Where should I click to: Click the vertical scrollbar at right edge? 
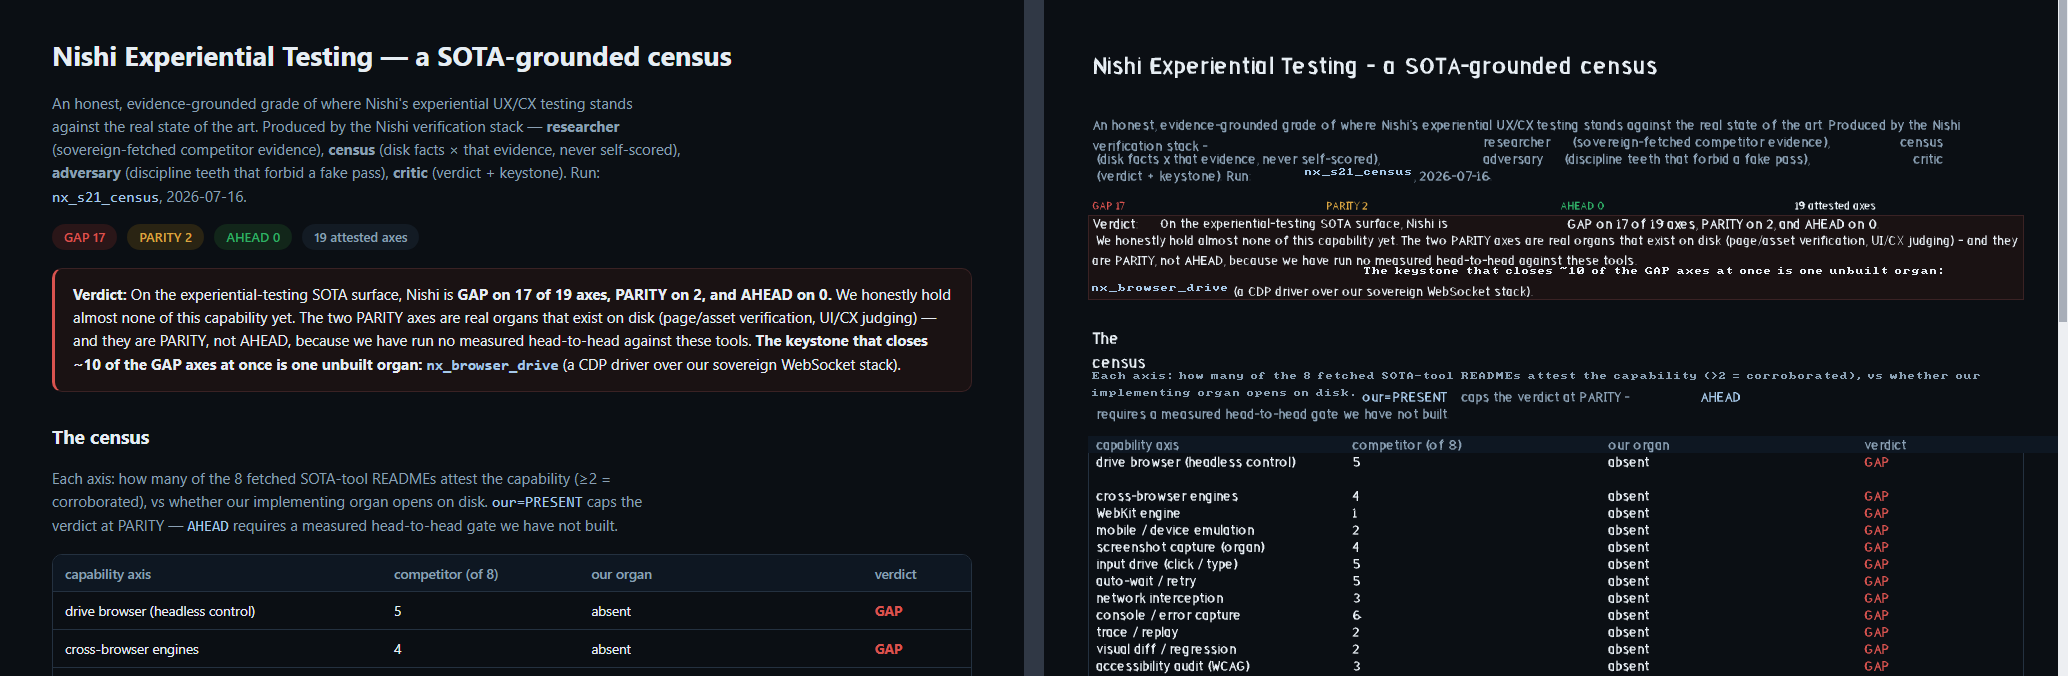(x=2062, y=160)
